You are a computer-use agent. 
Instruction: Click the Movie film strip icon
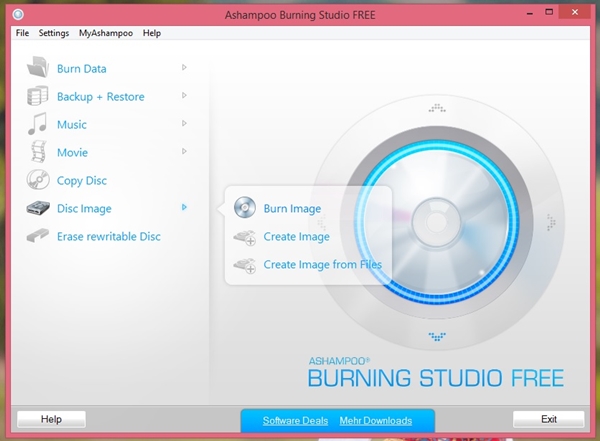click(x=38, y=153)
